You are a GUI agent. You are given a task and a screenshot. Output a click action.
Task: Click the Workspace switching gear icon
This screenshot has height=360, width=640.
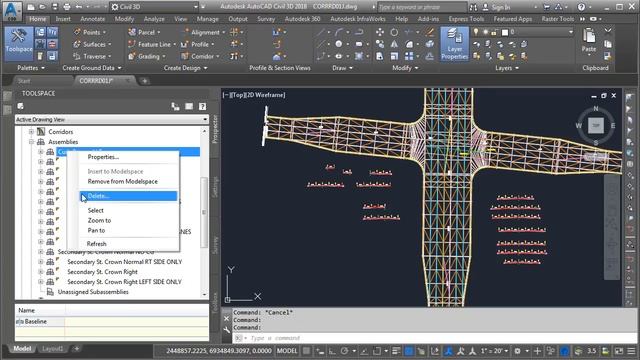pyautogui.click(x=518, y=351)
